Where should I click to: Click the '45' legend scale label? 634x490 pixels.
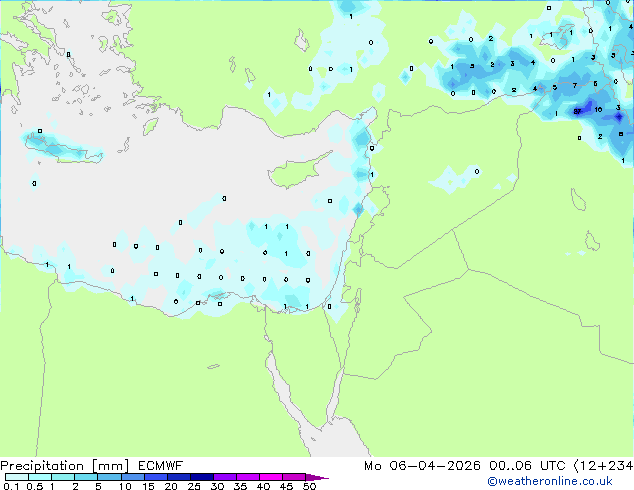286,486
